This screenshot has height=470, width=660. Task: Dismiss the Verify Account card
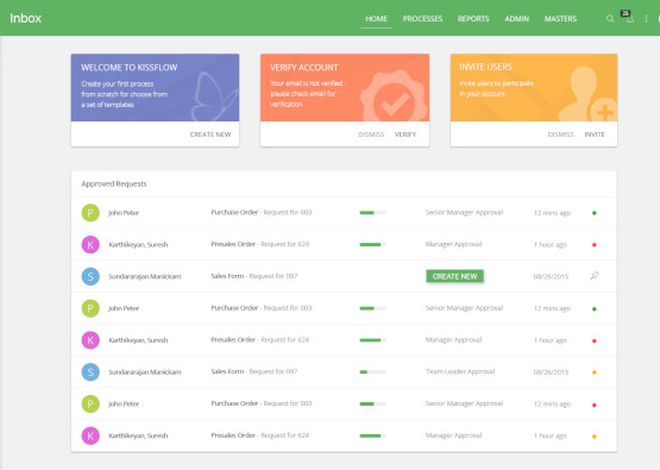tap(371, 134)
